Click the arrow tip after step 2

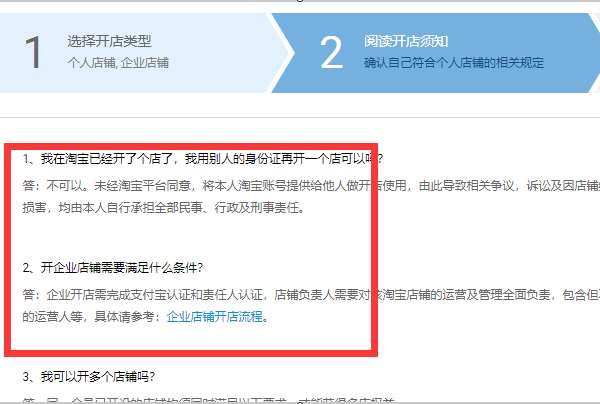click(594, 53)
